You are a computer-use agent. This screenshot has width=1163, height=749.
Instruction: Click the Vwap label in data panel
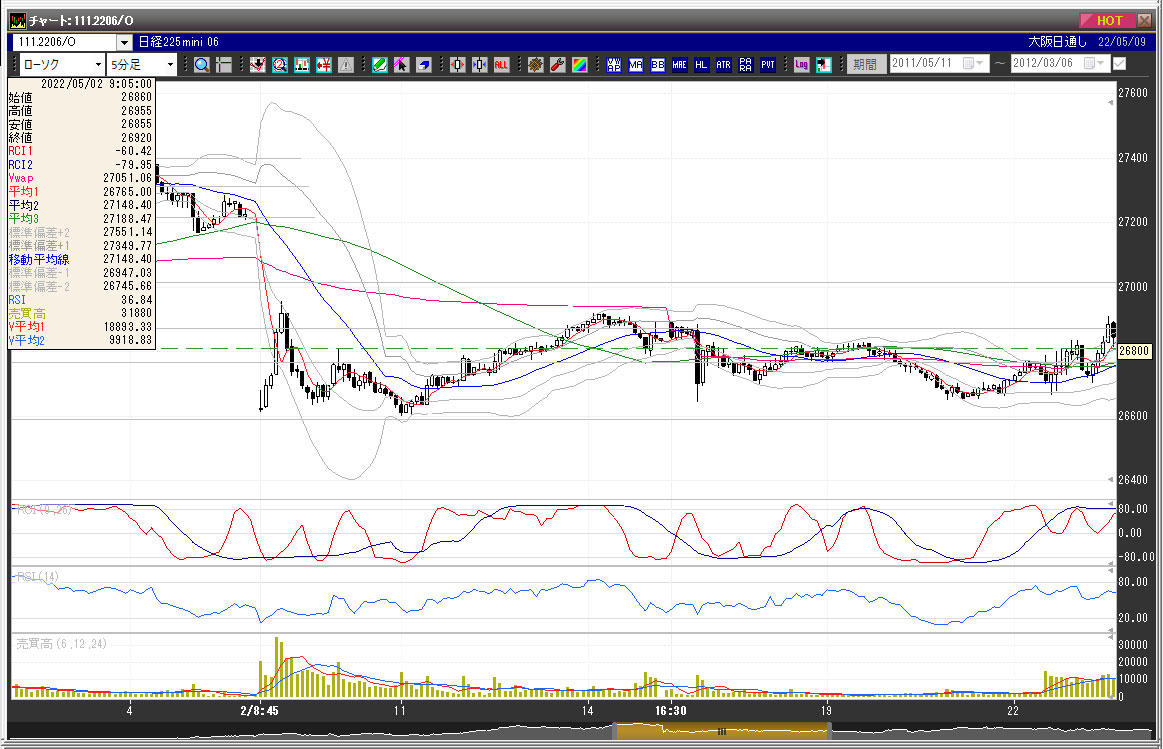[x=21, y=178]
